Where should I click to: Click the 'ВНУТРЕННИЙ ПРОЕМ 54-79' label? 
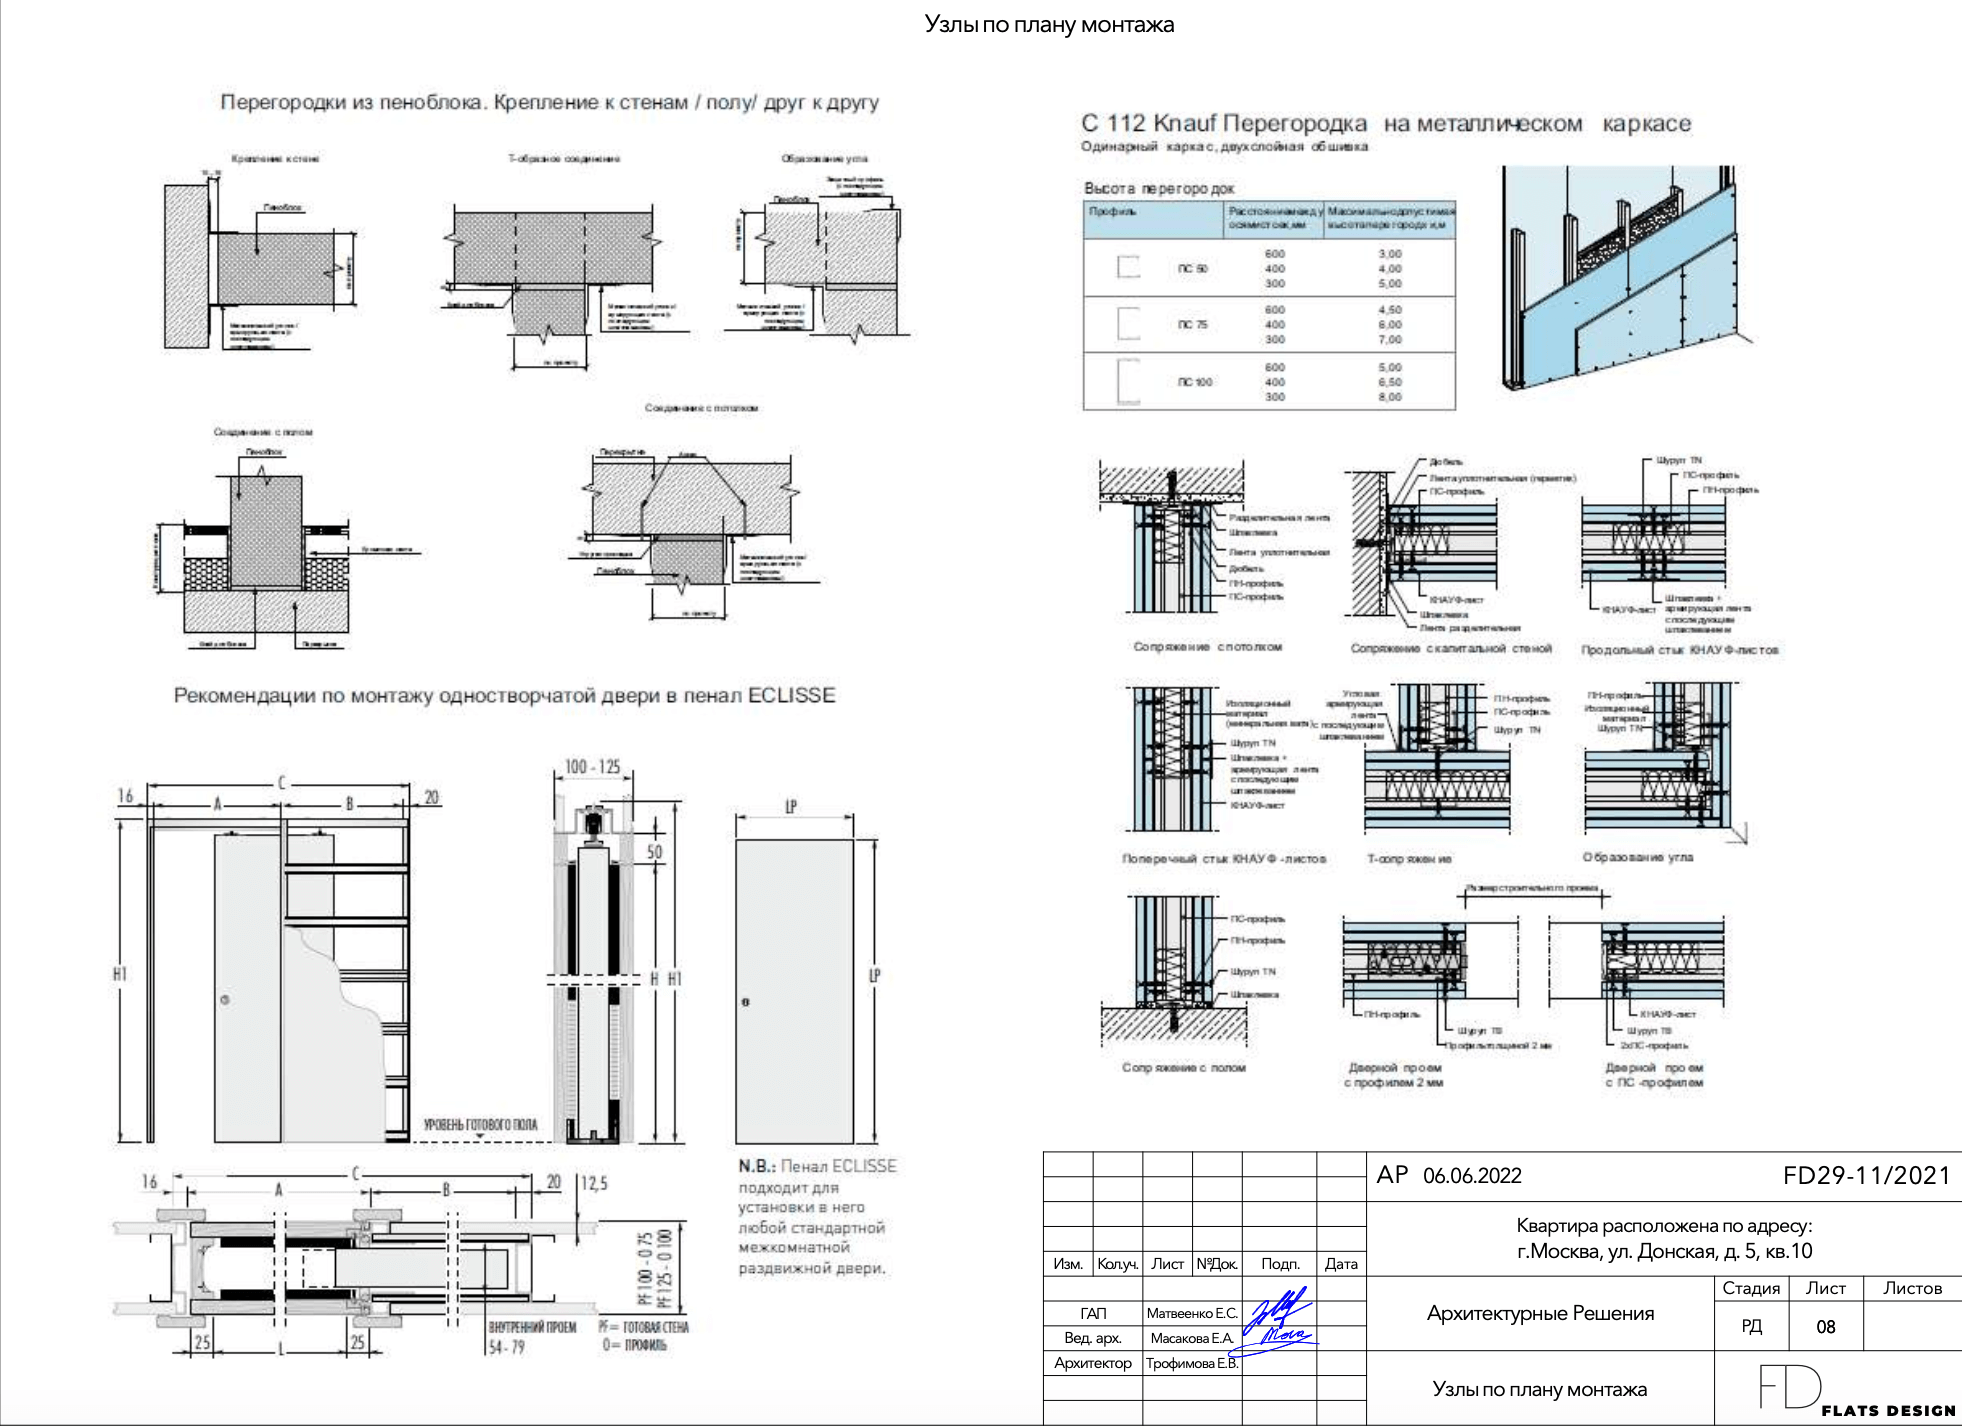[x=532, y=1337]
